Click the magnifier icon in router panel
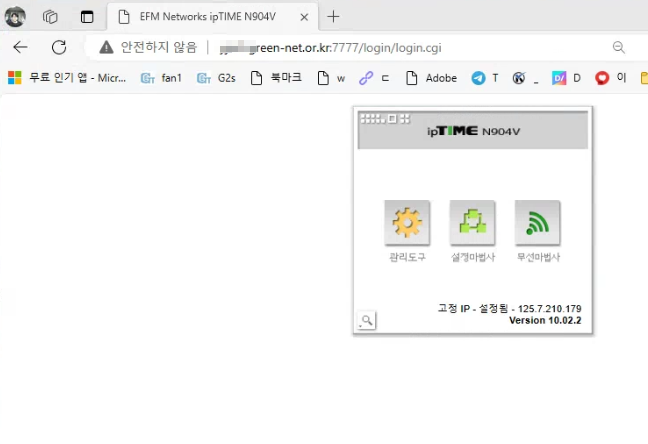The width and height of the screenshot is (648, 444). [366, 320]
